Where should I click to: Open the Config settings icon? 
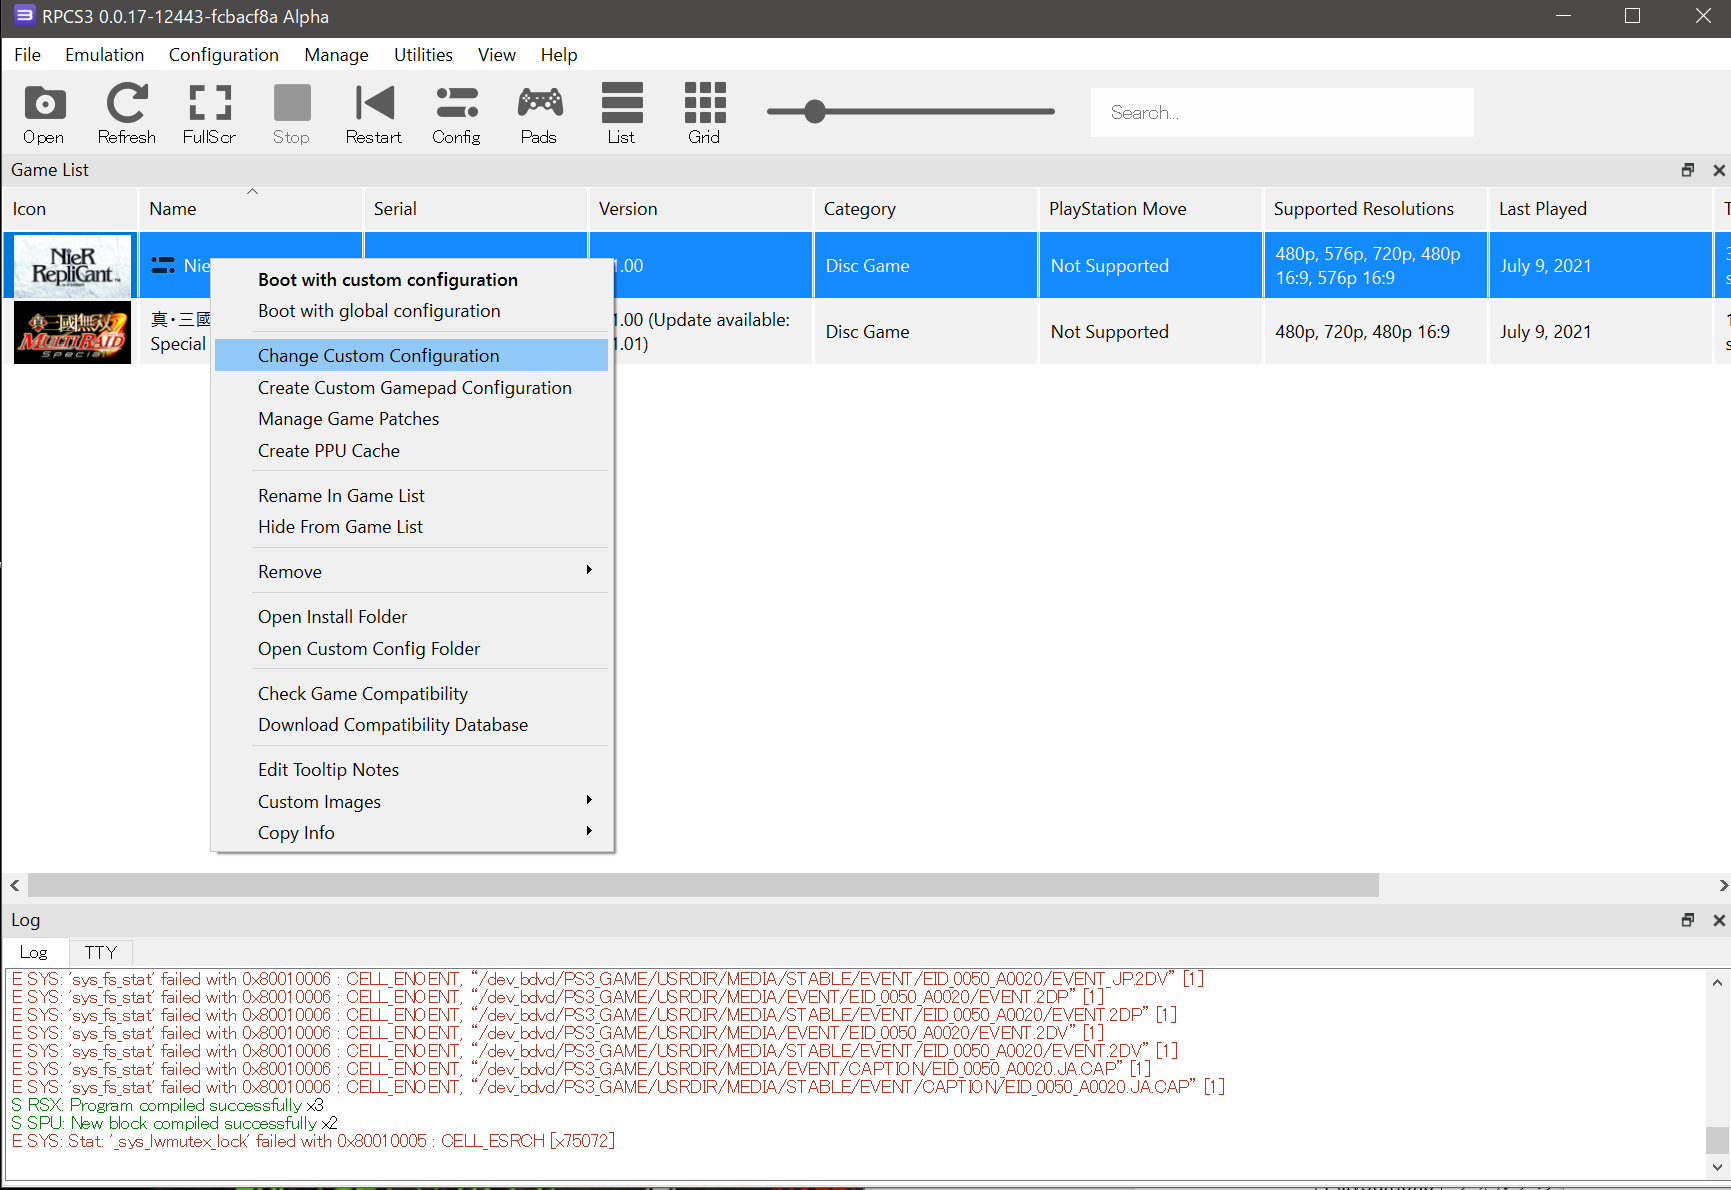(457, 114)
